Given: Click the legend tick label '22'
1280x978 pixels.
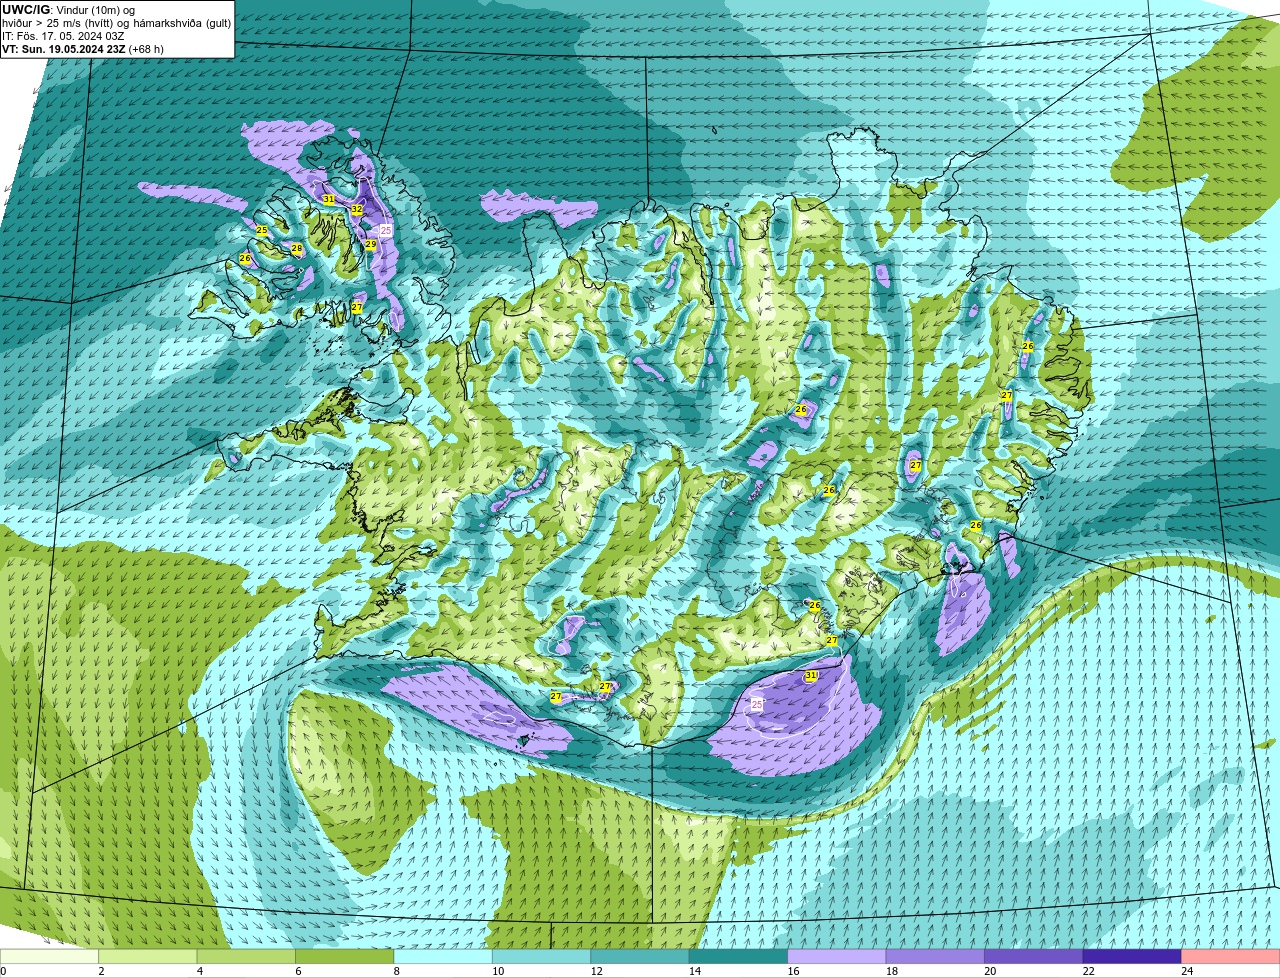Looking at the screenshot, I should (x=1088, y=971).
